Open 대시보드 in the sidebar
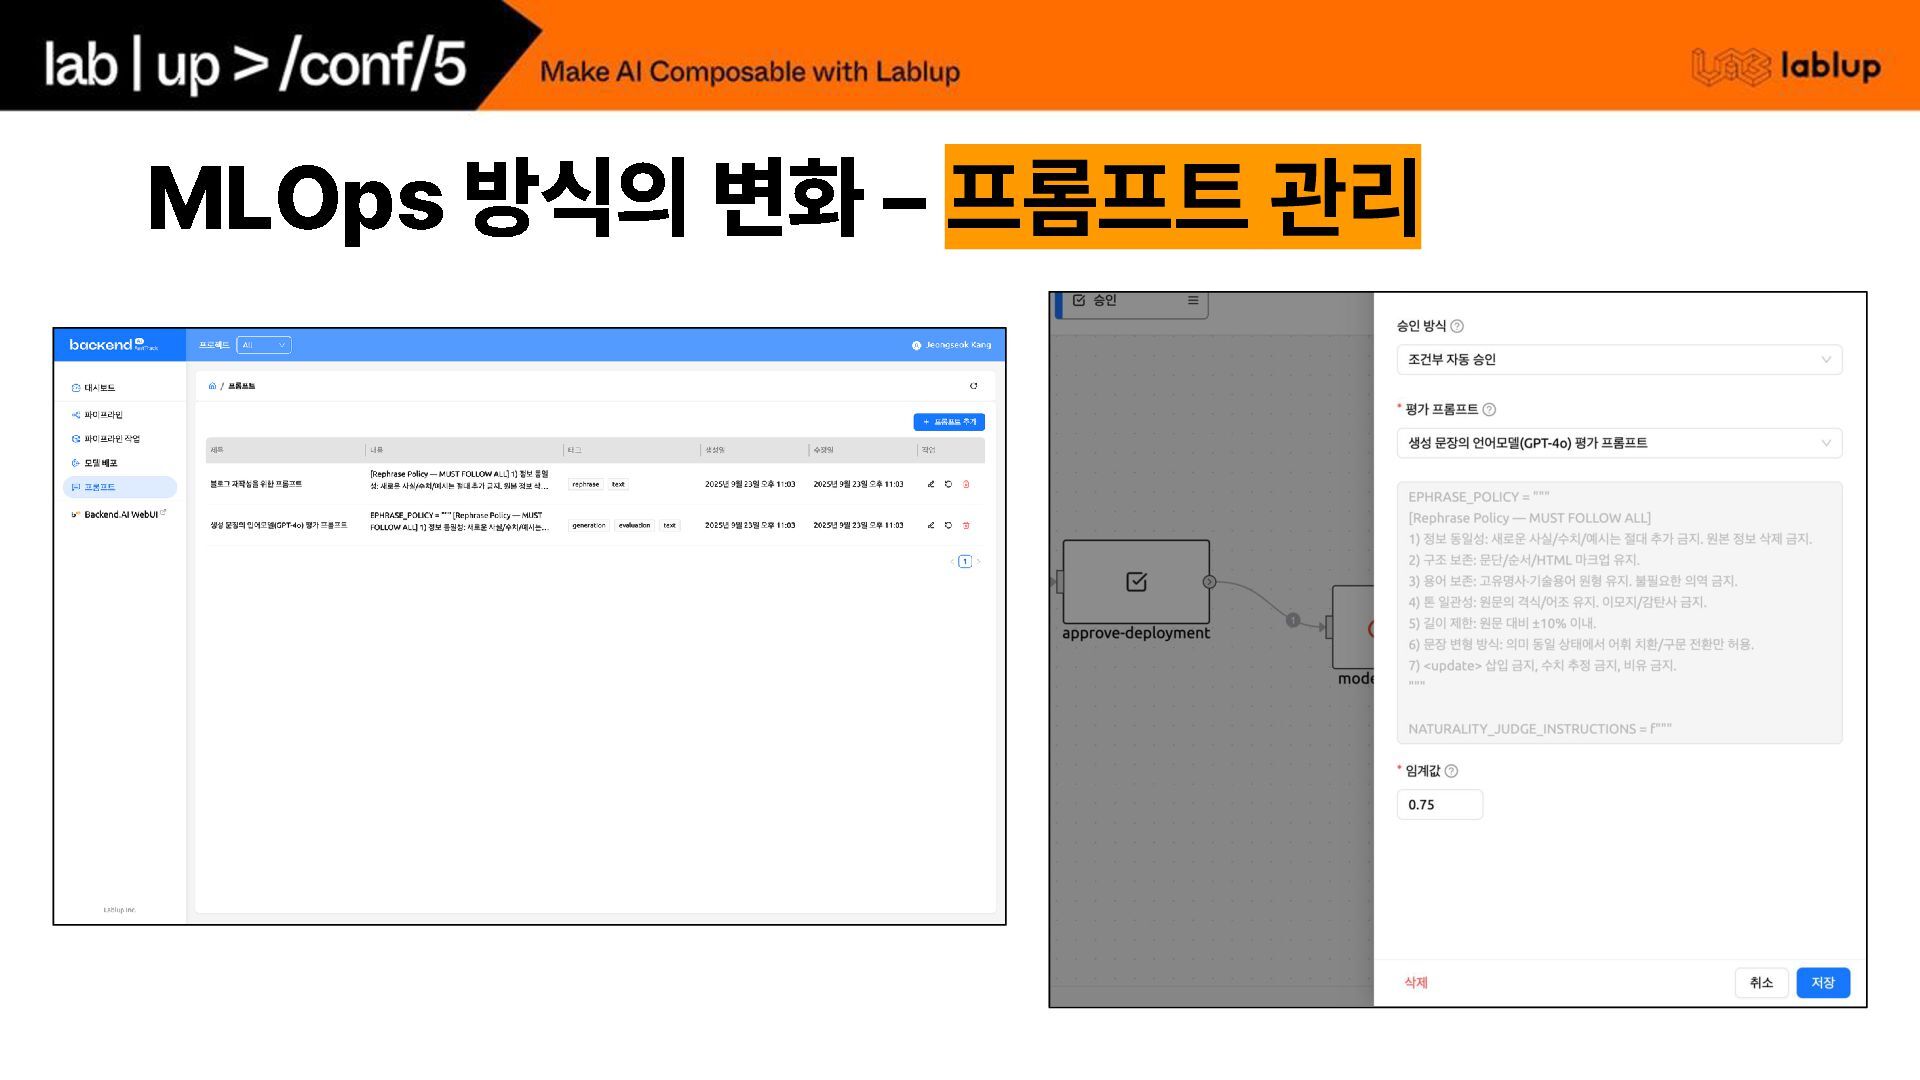The height and width of the screenshot is (1080, 1920). pyautogui.click(x=99, y=388)
